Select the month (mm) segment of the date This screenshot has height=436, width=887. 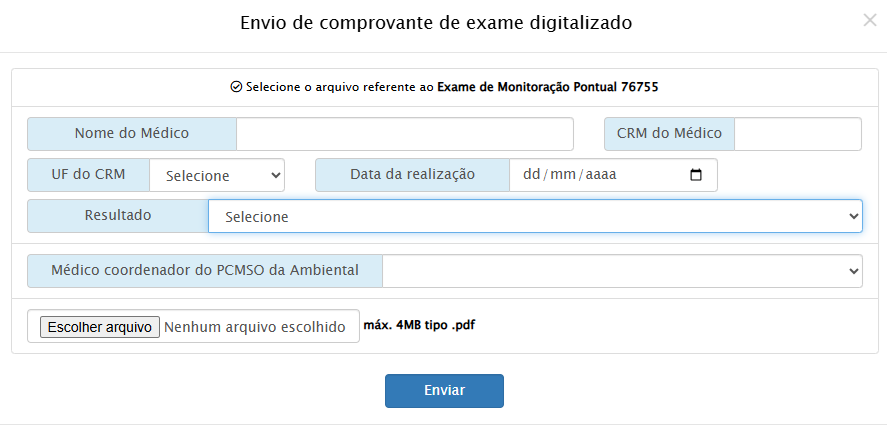(563, 175)
